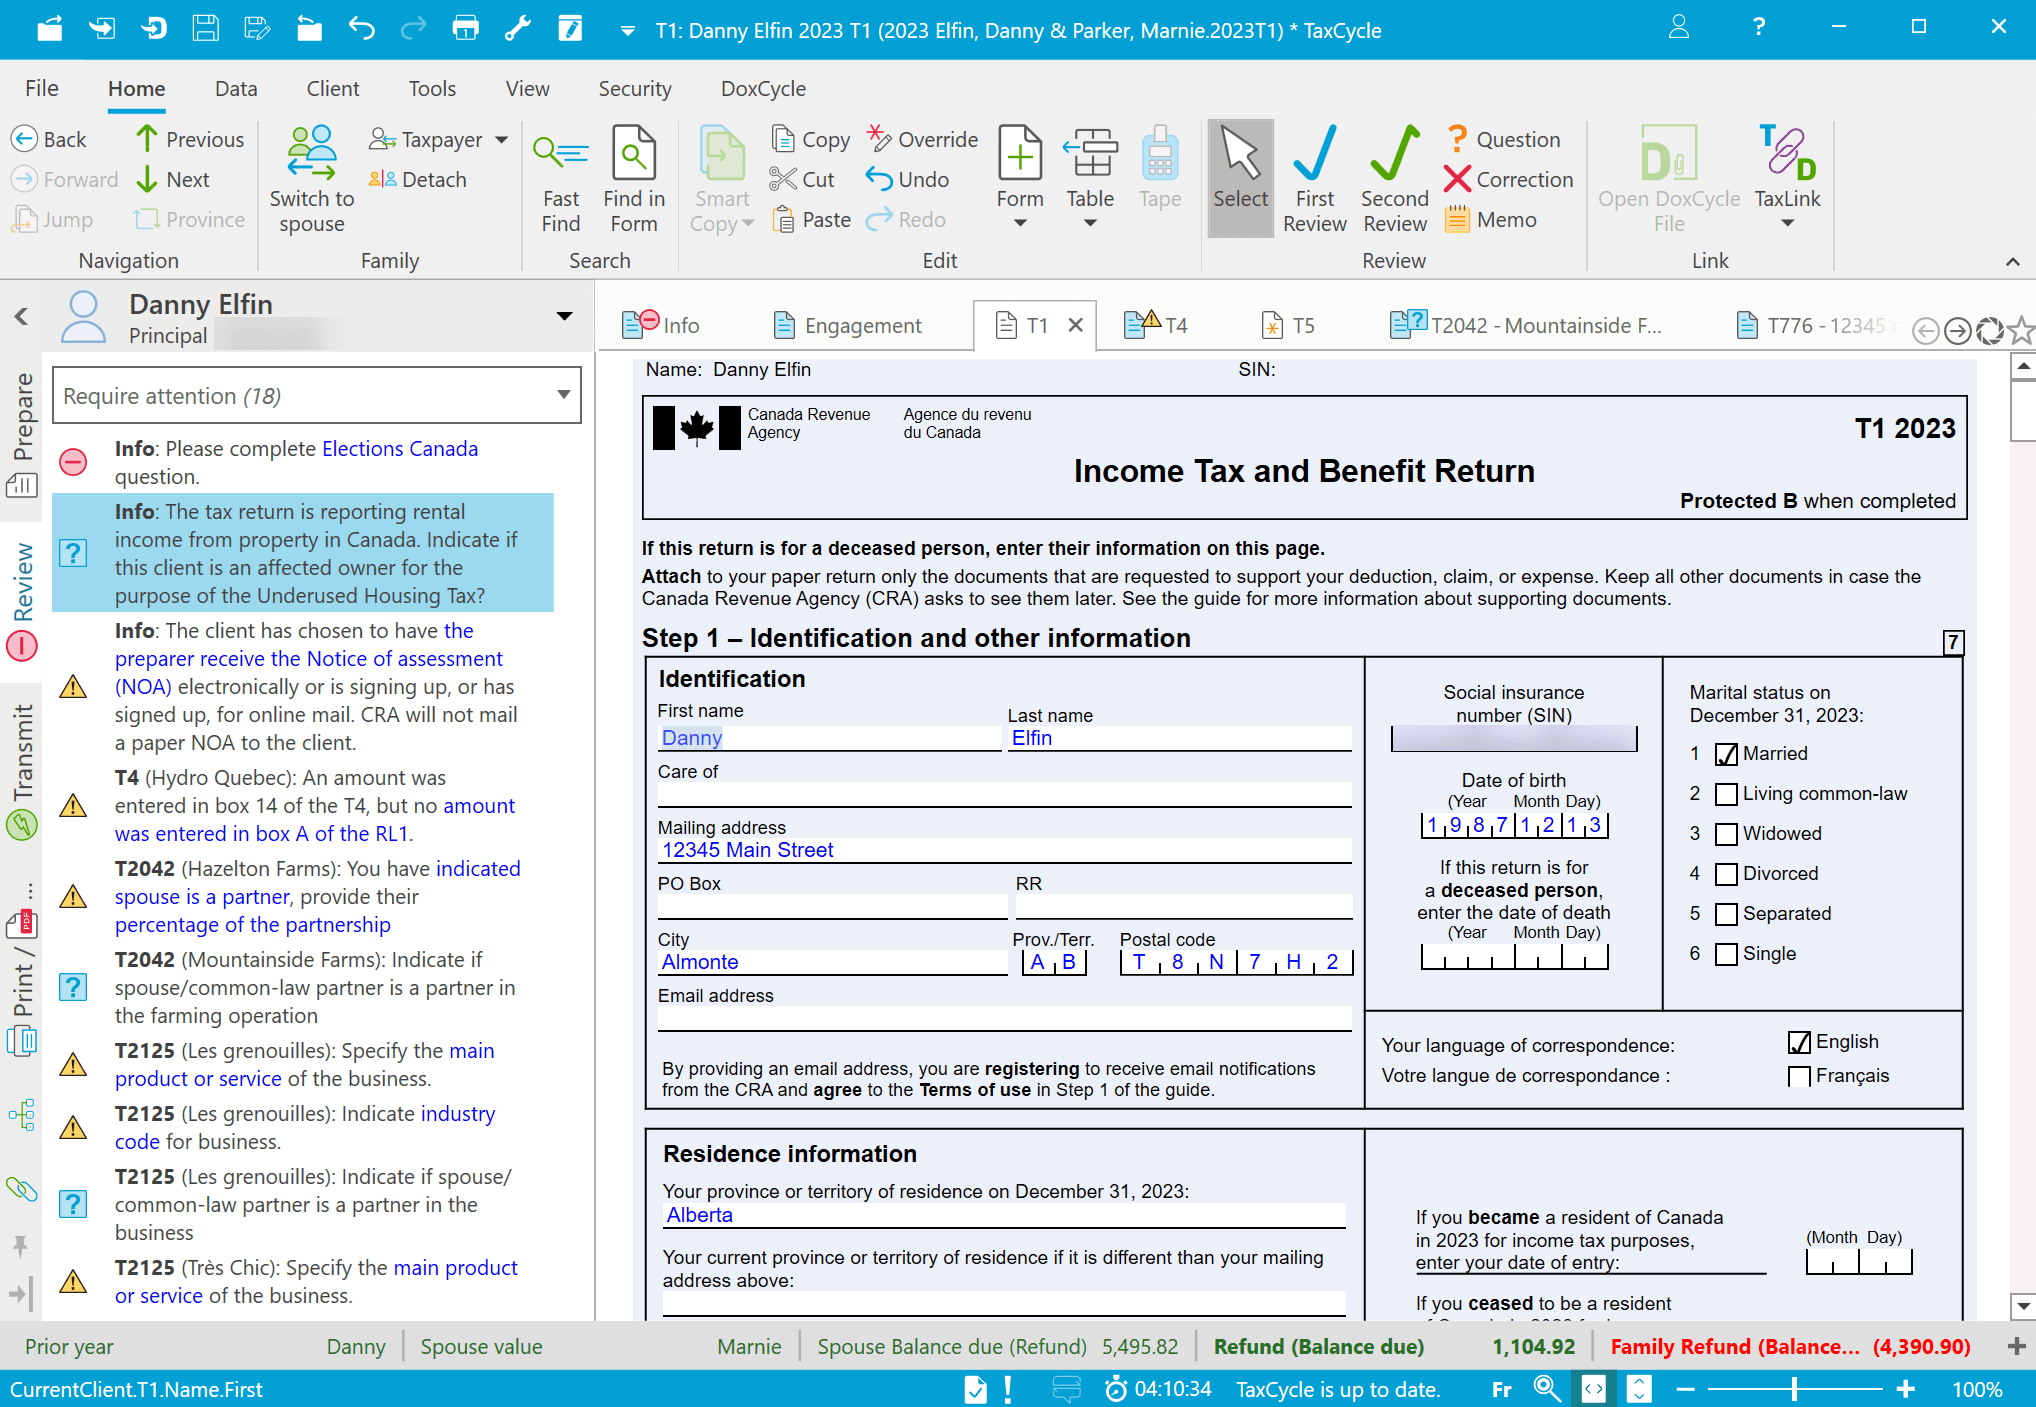Click the zoom in plus button
The height and width of the screenshot is (1407, 2036).
click(1906, 1389)
